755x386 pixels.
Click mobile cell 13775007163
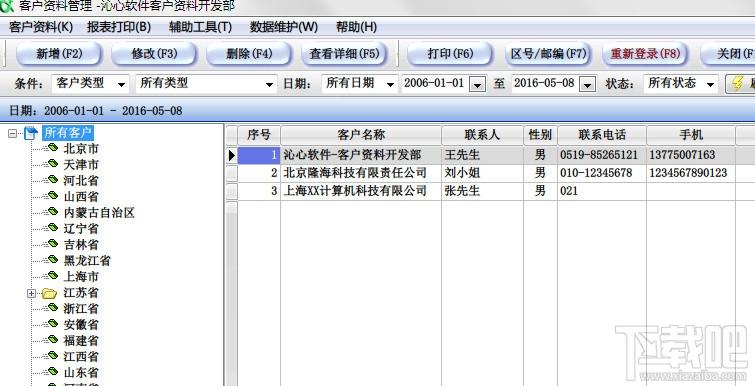(691, 155)
